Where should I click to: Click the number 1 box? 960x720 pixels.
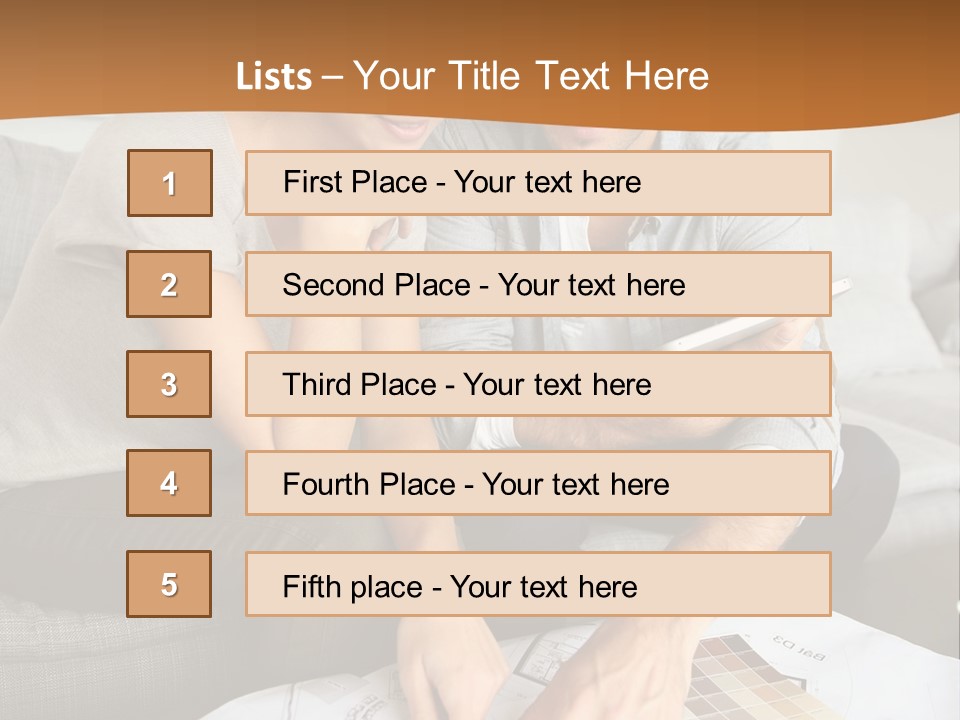[x=170, y=183]
